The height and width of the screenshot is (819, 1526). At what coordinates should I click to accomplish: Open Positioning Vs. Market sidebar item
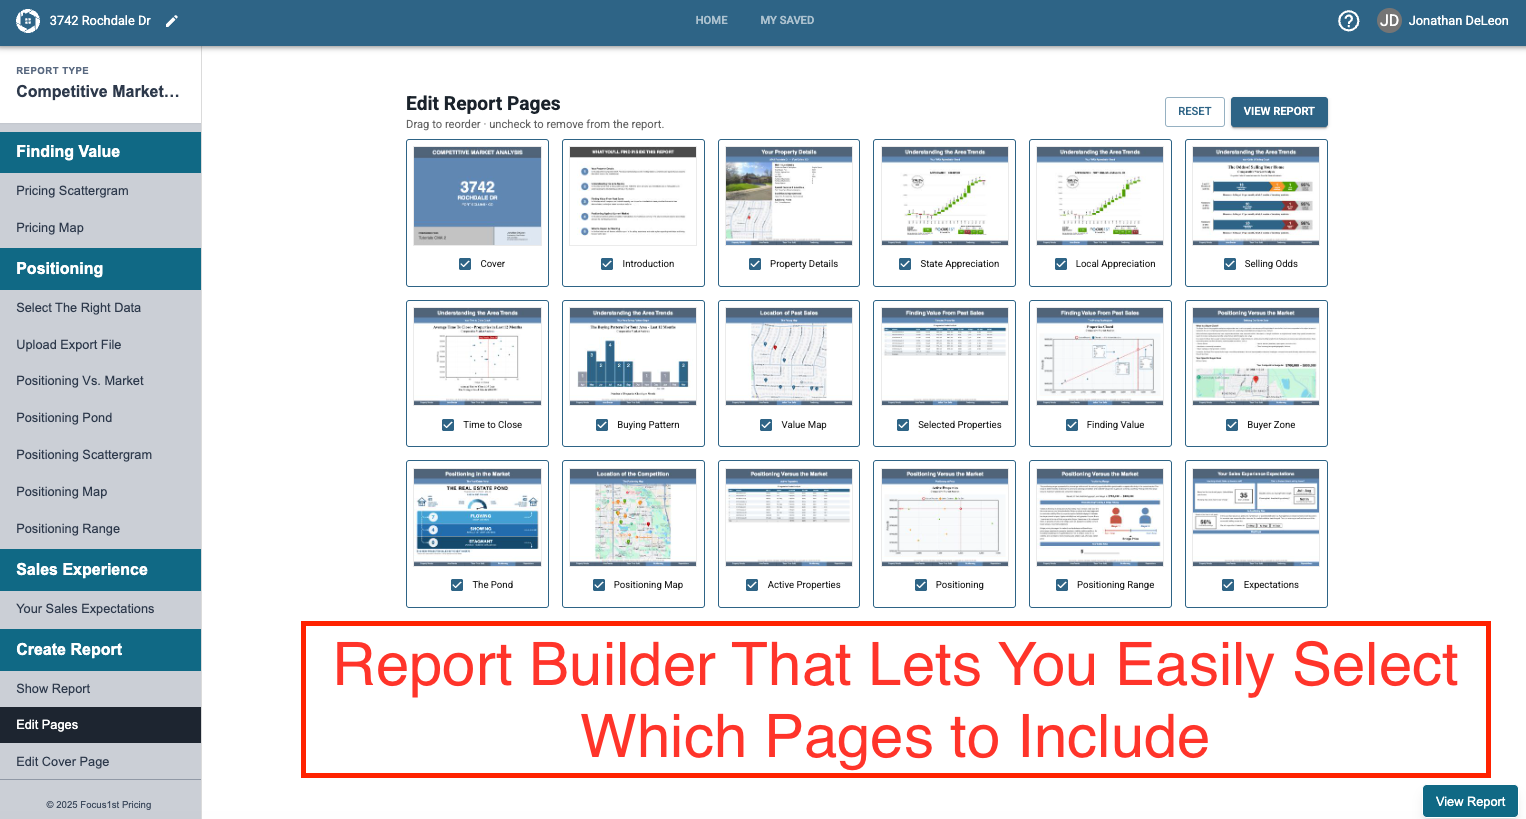tap(100, 381)
